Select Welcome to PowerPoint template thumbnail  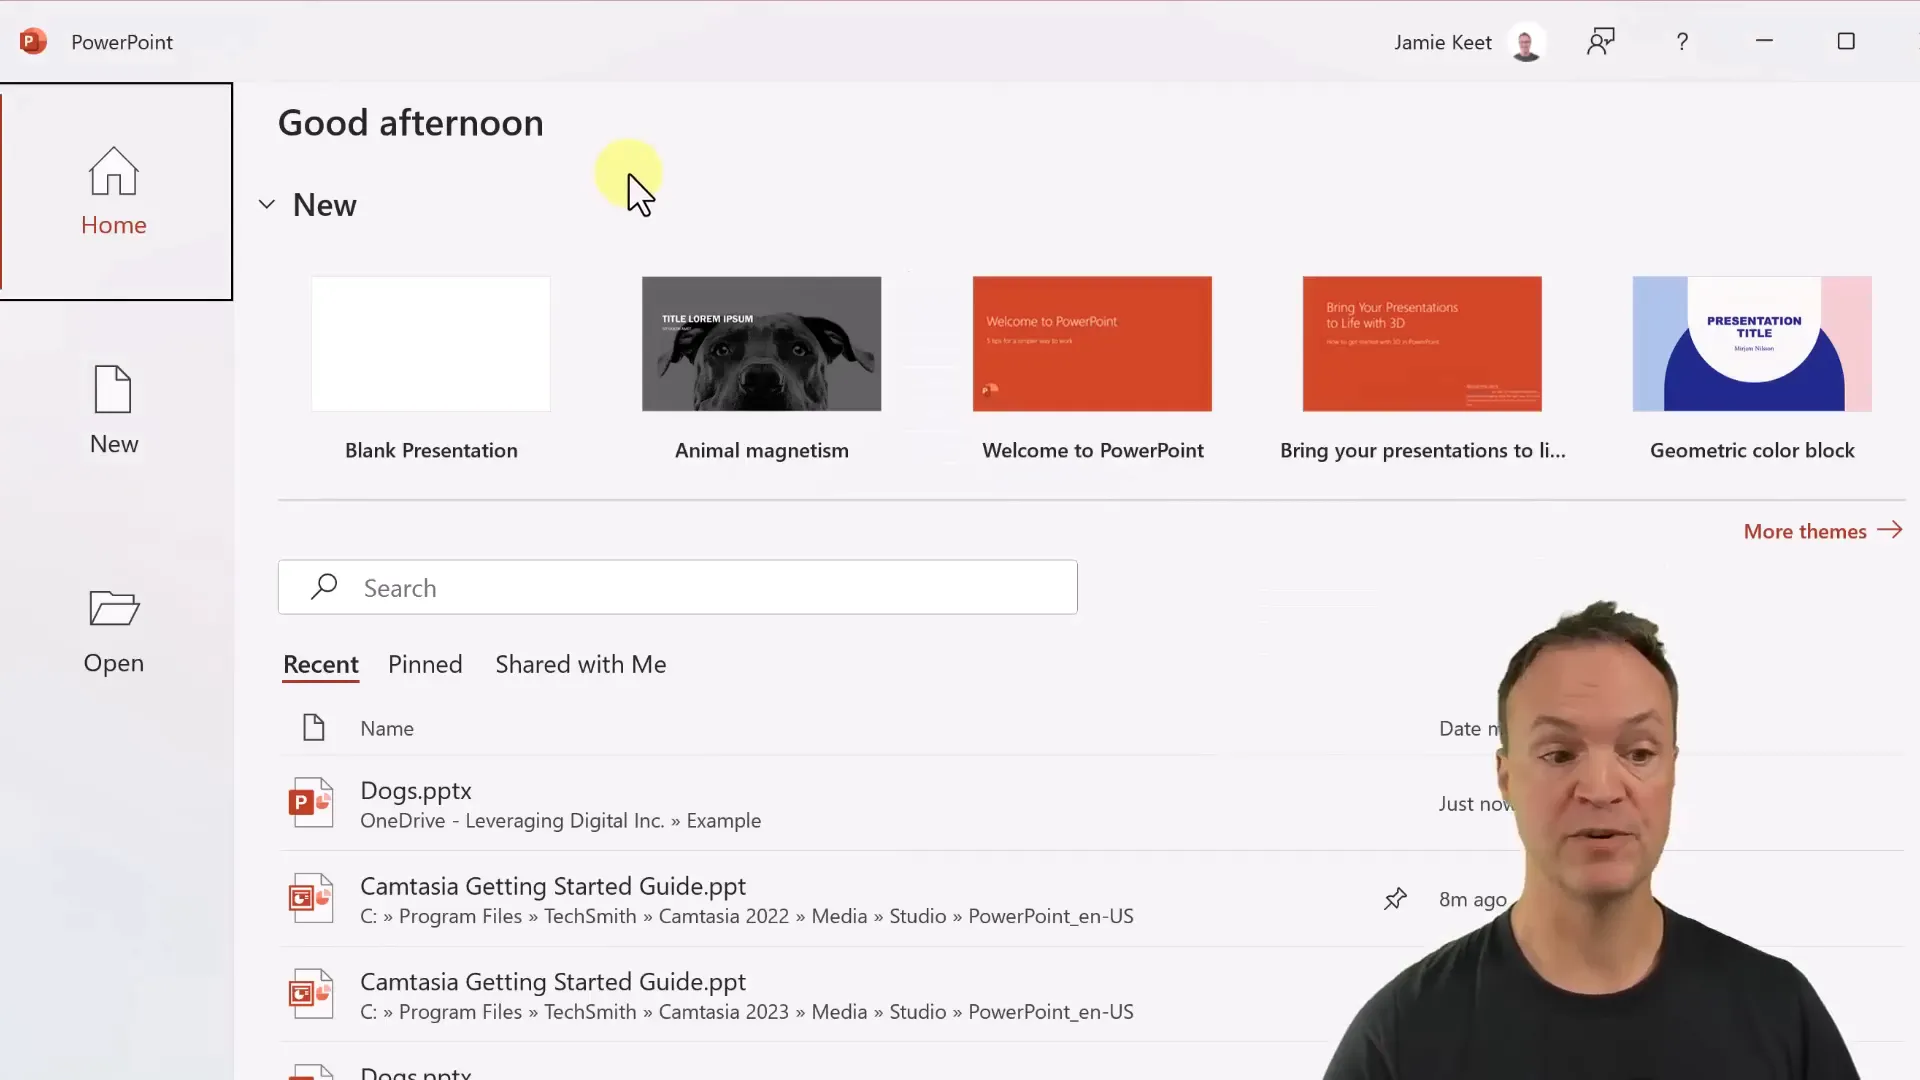pyautogui.click(x=1092, y=344)
